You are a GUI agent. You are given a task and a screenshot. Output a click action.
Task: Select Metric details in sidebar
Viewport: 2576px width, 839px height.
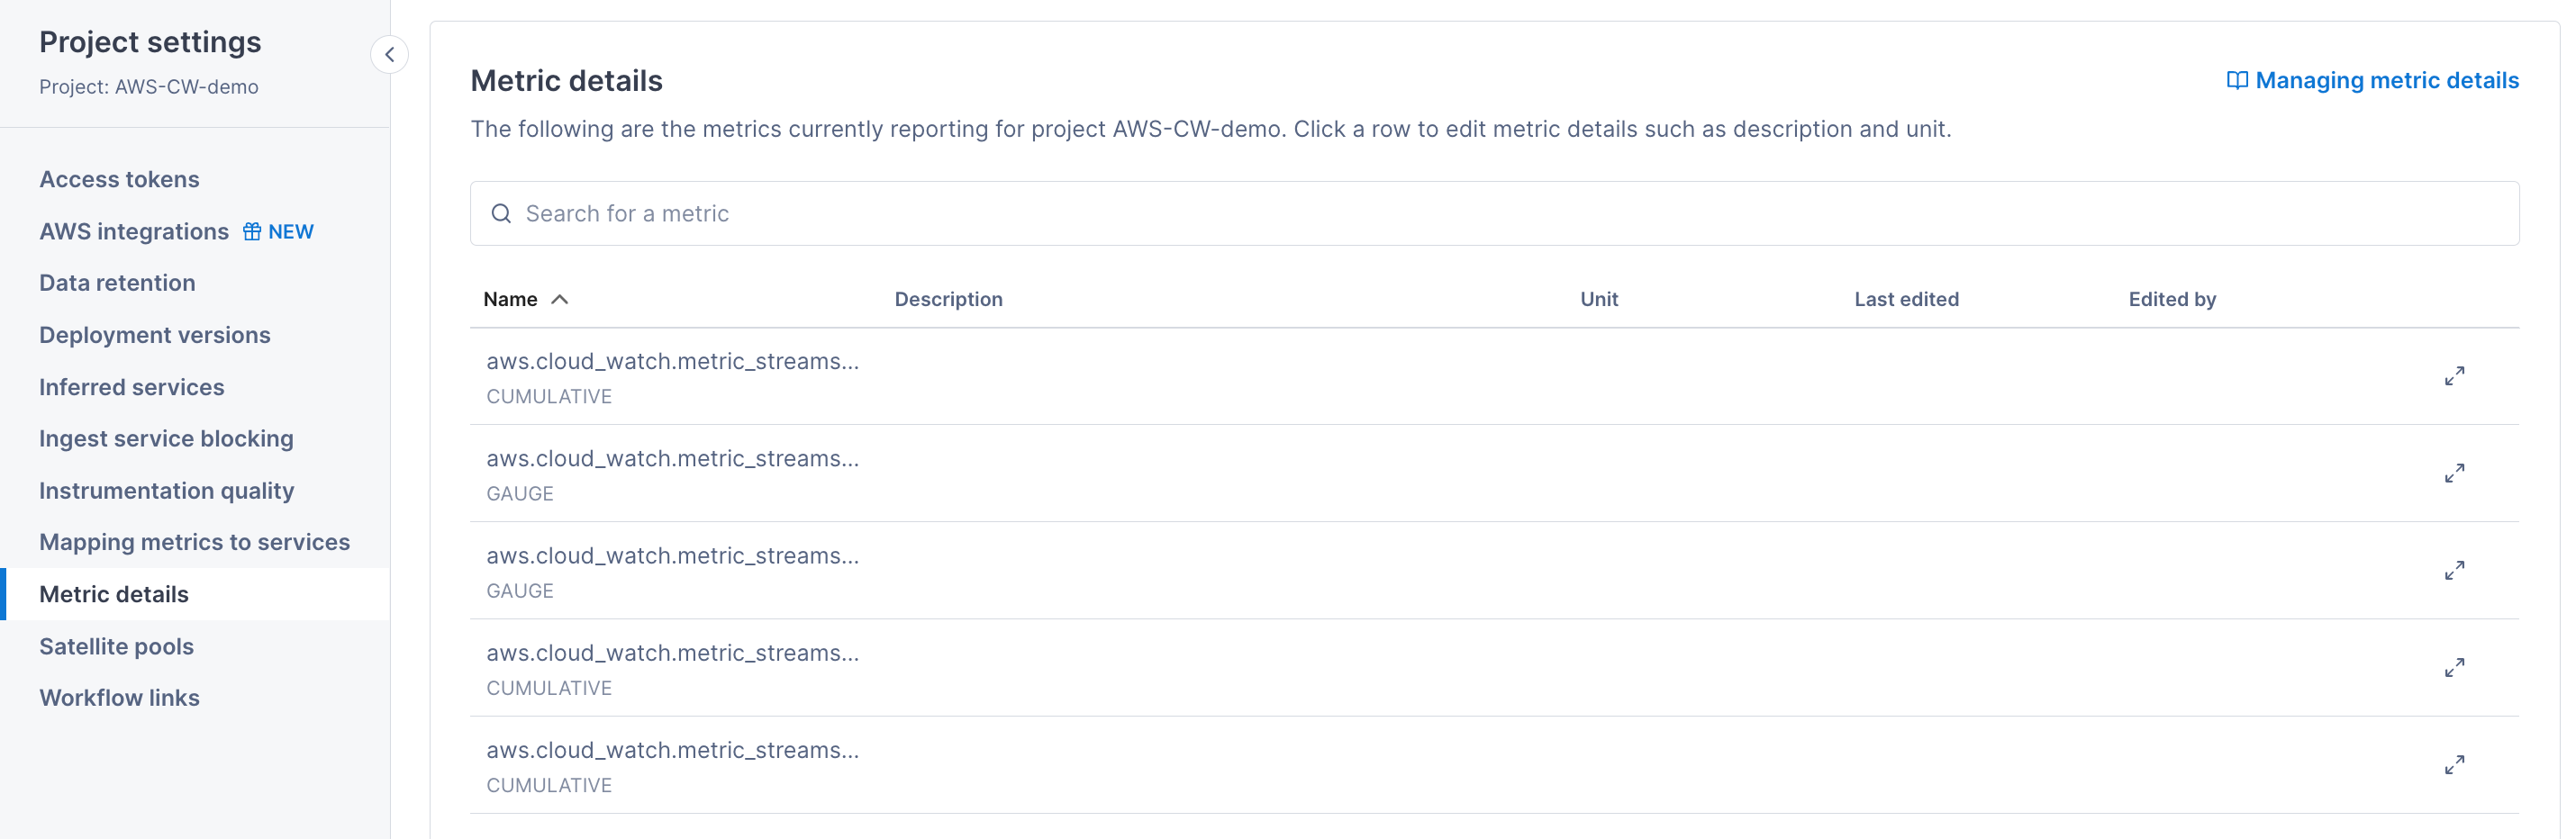point(113,594)
